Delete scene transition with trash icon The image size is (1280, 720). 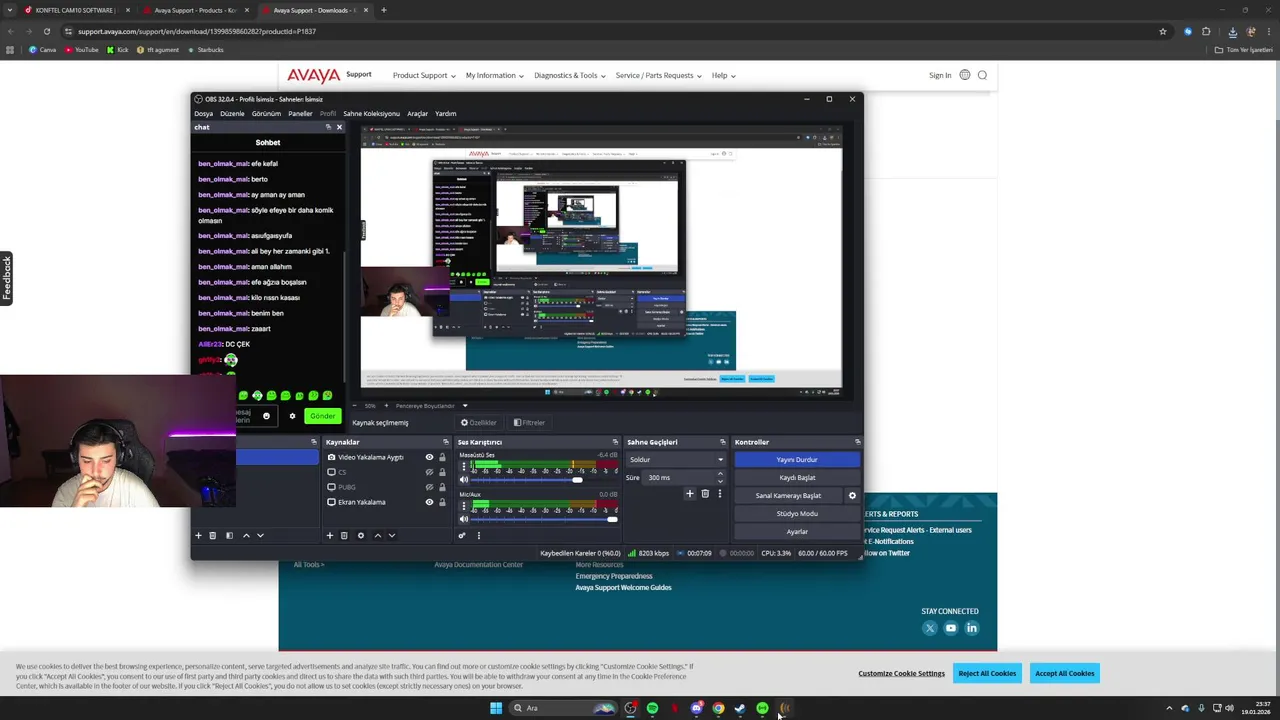pos(705,493)
